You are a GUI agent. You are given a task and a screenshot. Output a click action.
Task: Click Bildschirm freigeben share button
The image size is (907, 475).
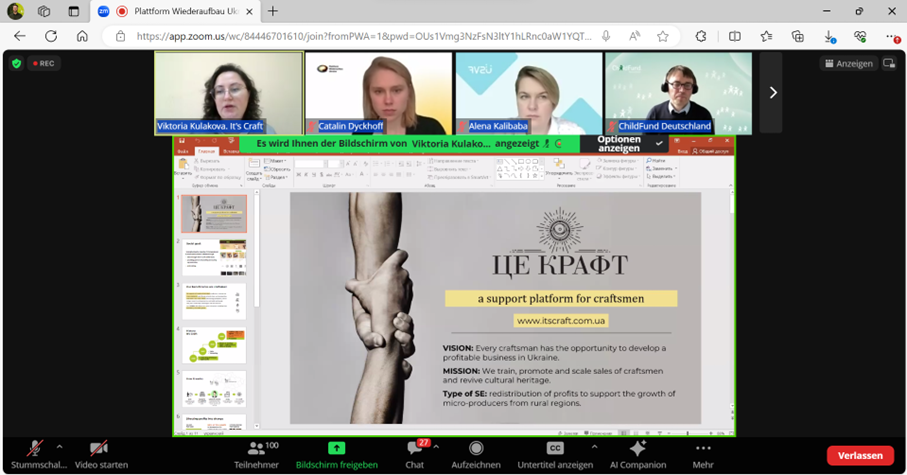click(x=337, y=455)
